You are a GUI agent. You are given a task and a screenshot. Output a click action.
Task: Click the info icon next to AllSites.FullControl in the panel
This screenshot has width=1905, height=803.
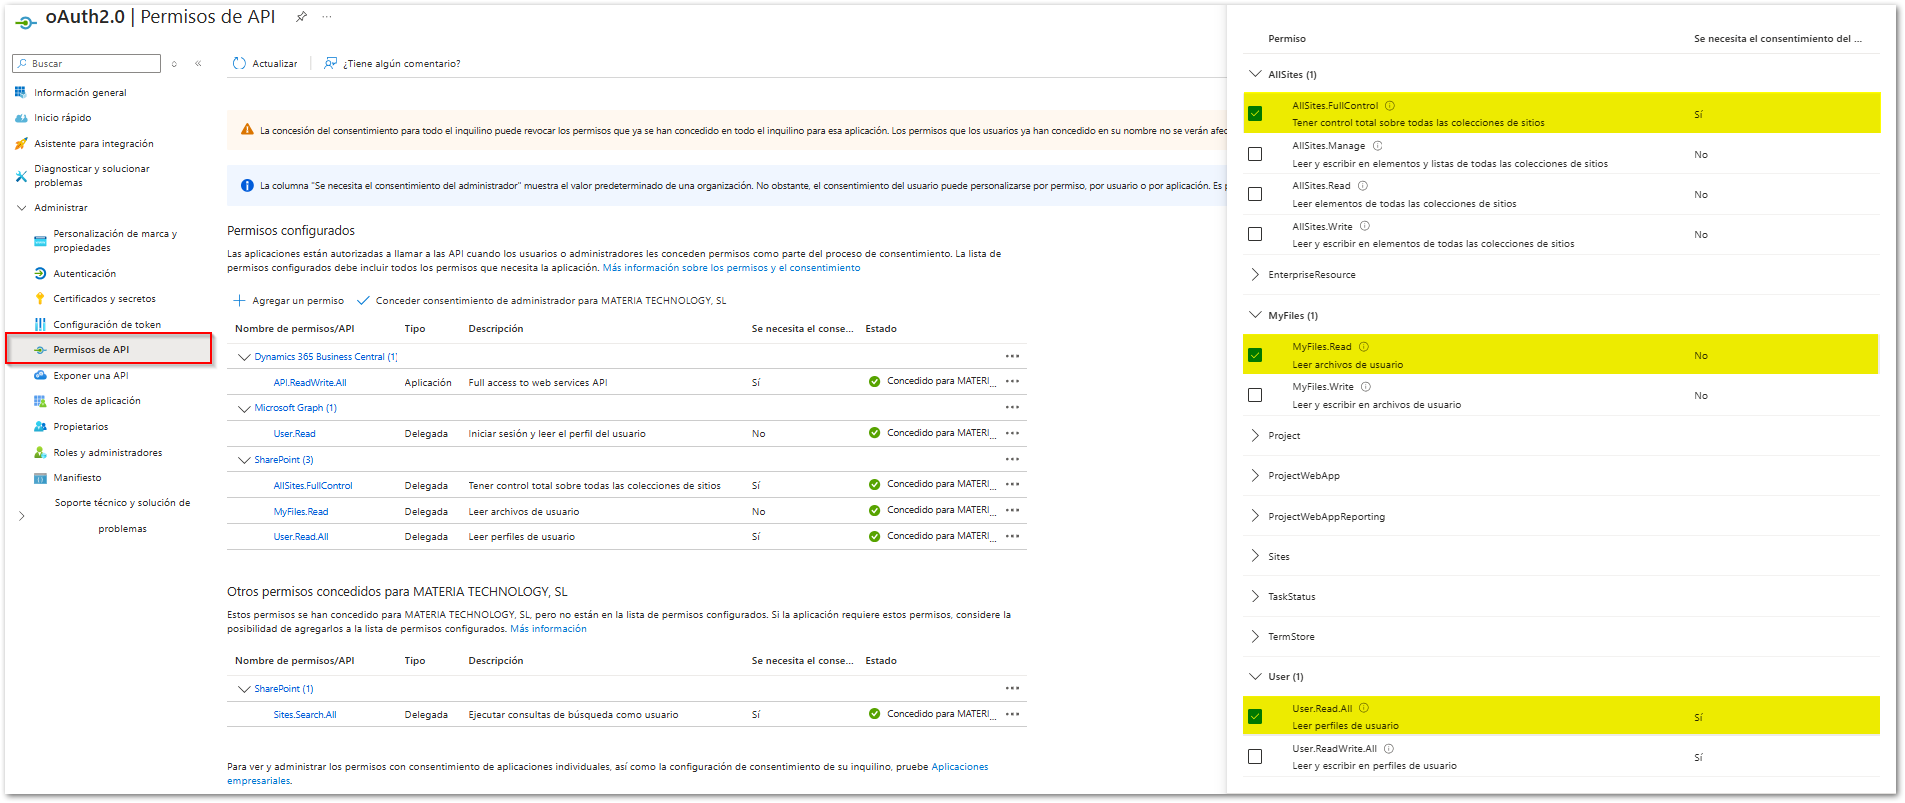point(1390,106)
